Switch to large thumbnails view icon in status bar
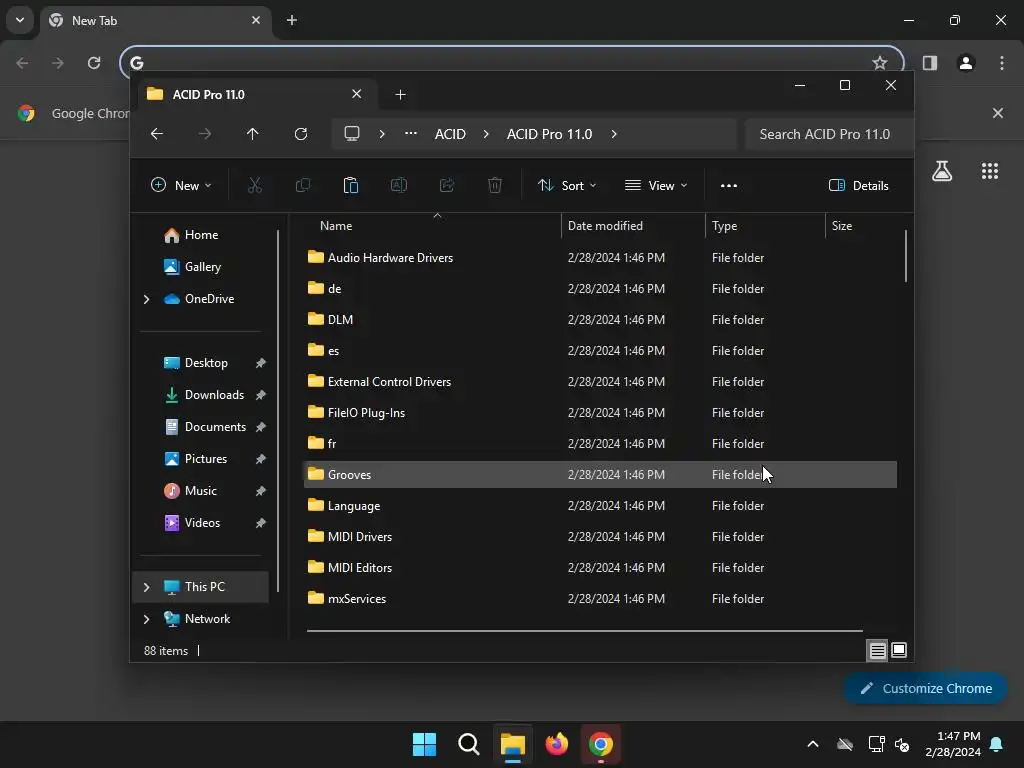The image size is (1024, 768). pos(899,650)
